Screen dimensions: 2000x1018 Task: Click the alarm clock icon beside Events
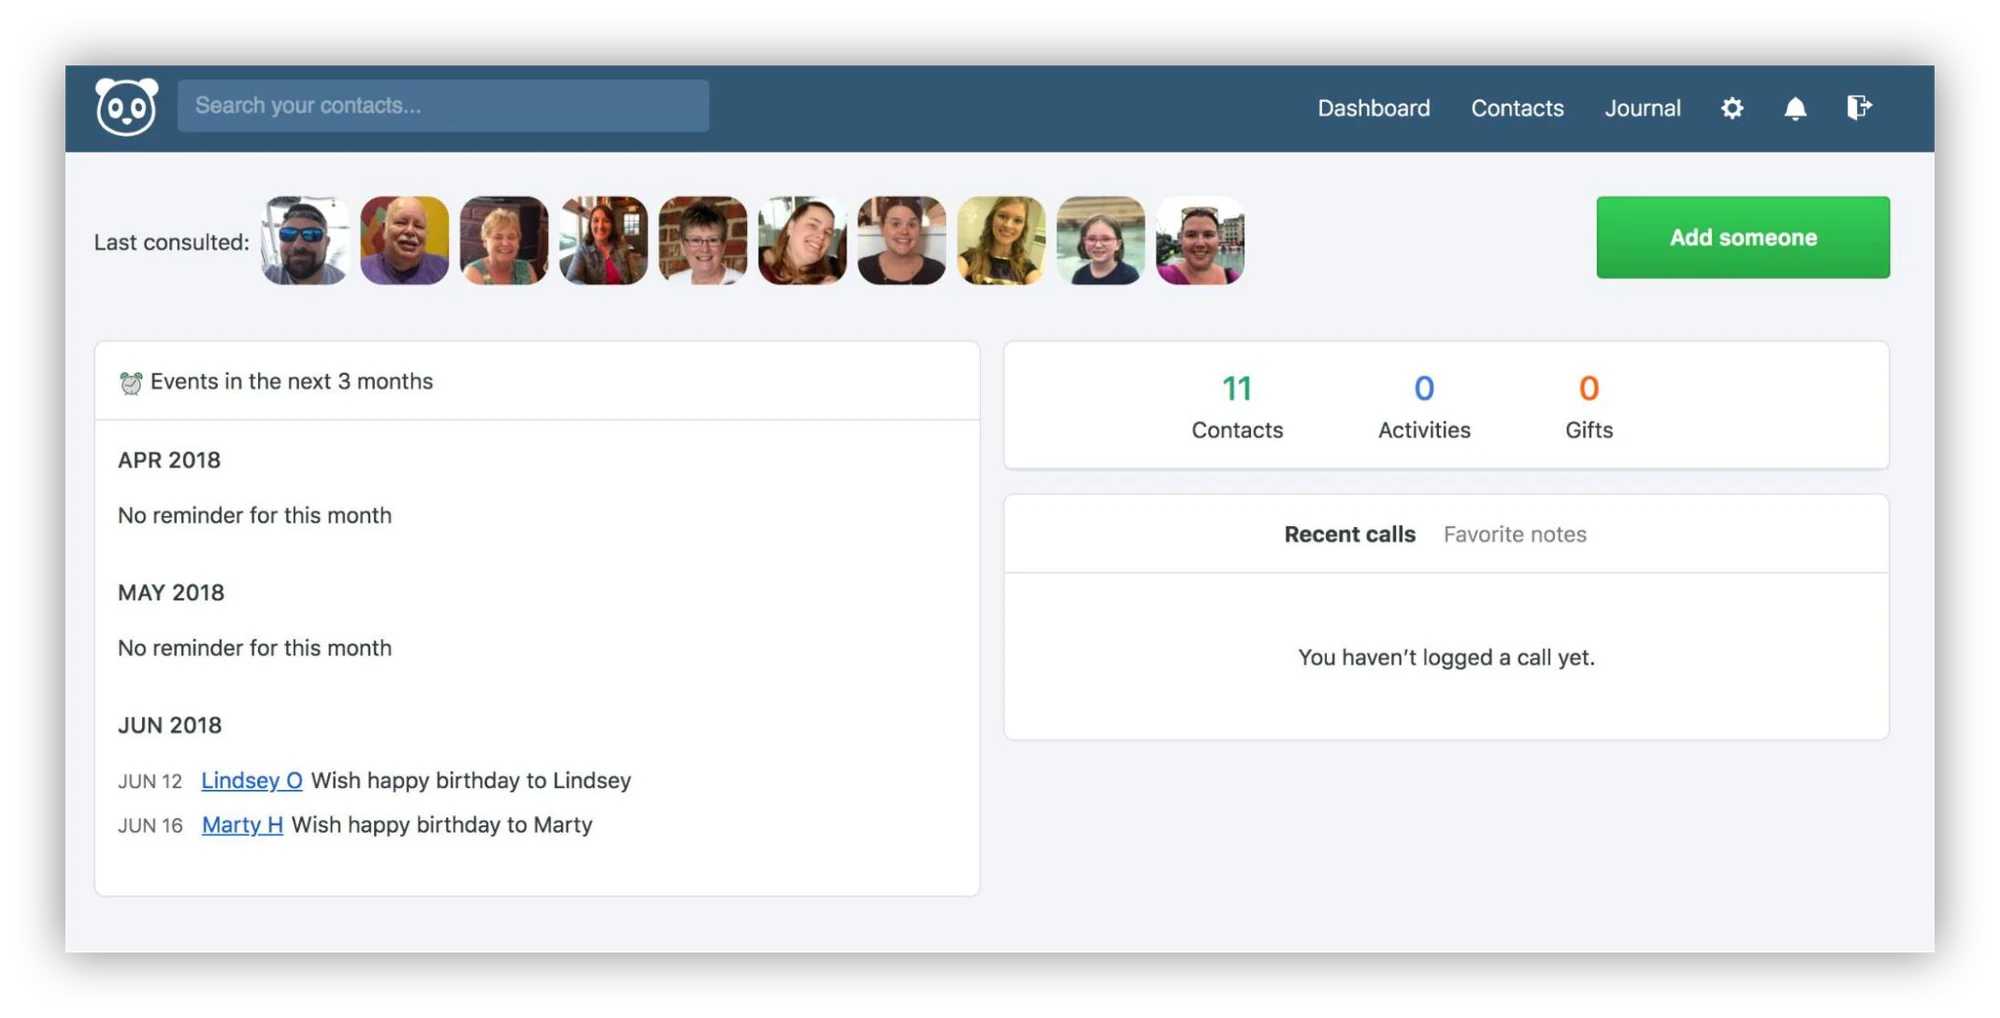(130, 382)
